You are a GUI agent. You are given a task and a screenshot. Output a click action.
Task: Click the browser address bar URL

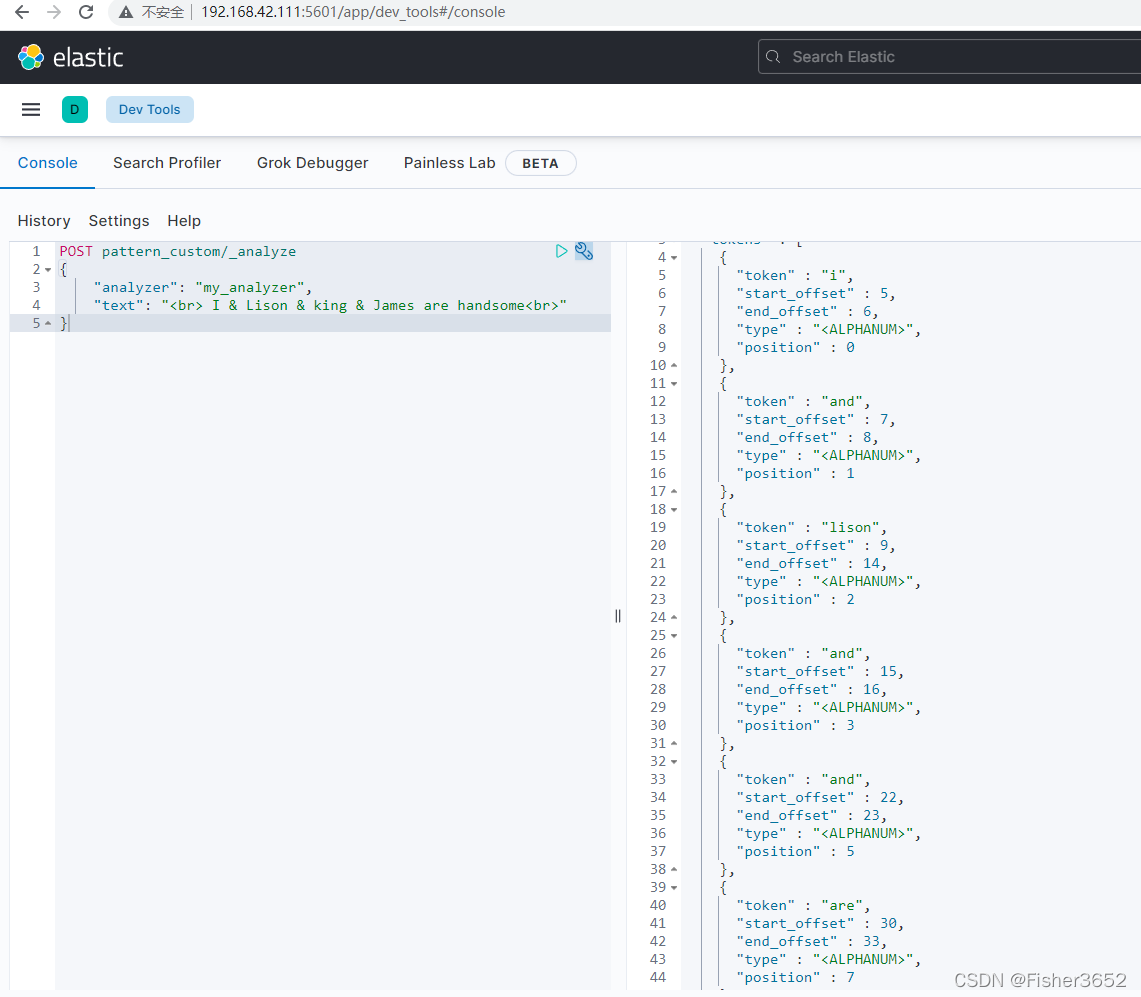click(x=353, y=12)
